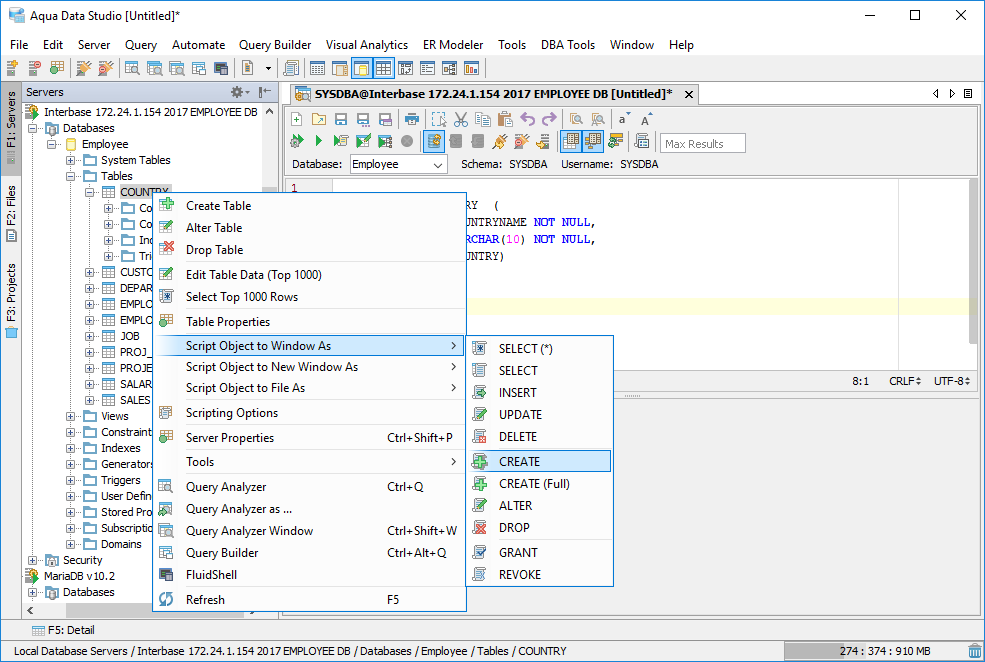Click the Query Analyzer toolbar icon
The image size is (985, 662).
(x=132, y=68)
